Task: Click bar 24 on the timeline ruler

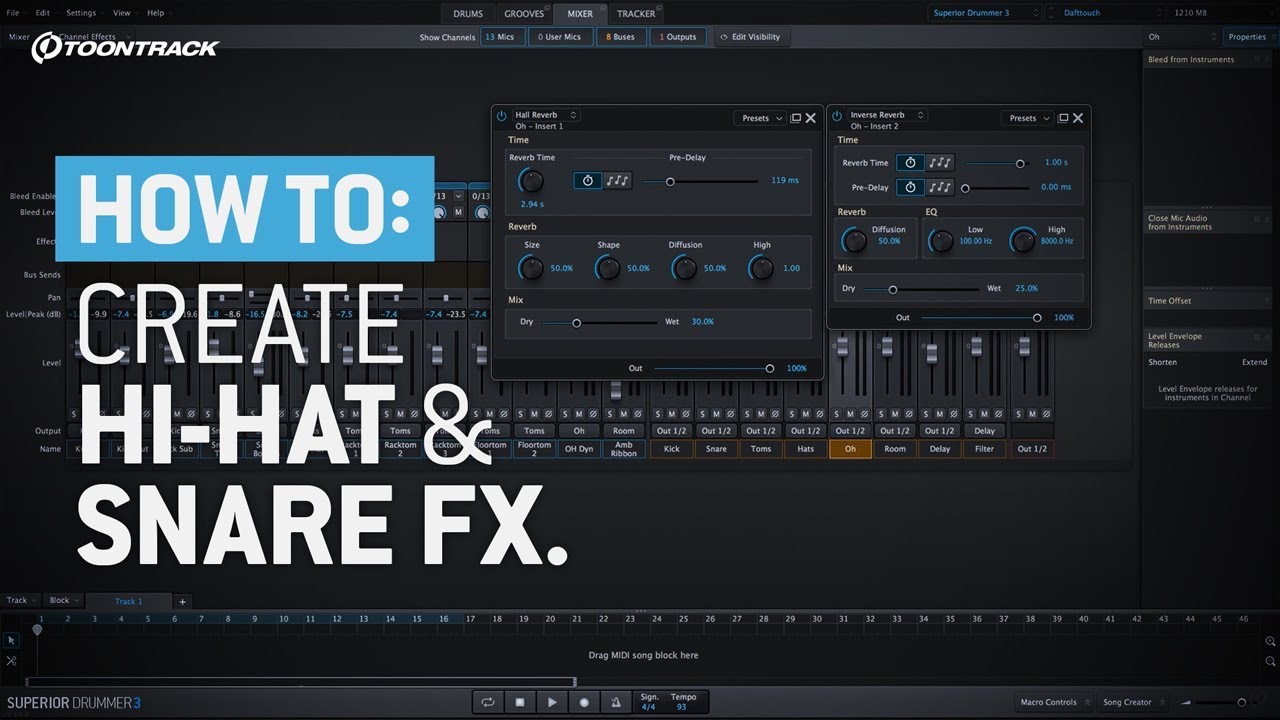Action: pos(657,619)
